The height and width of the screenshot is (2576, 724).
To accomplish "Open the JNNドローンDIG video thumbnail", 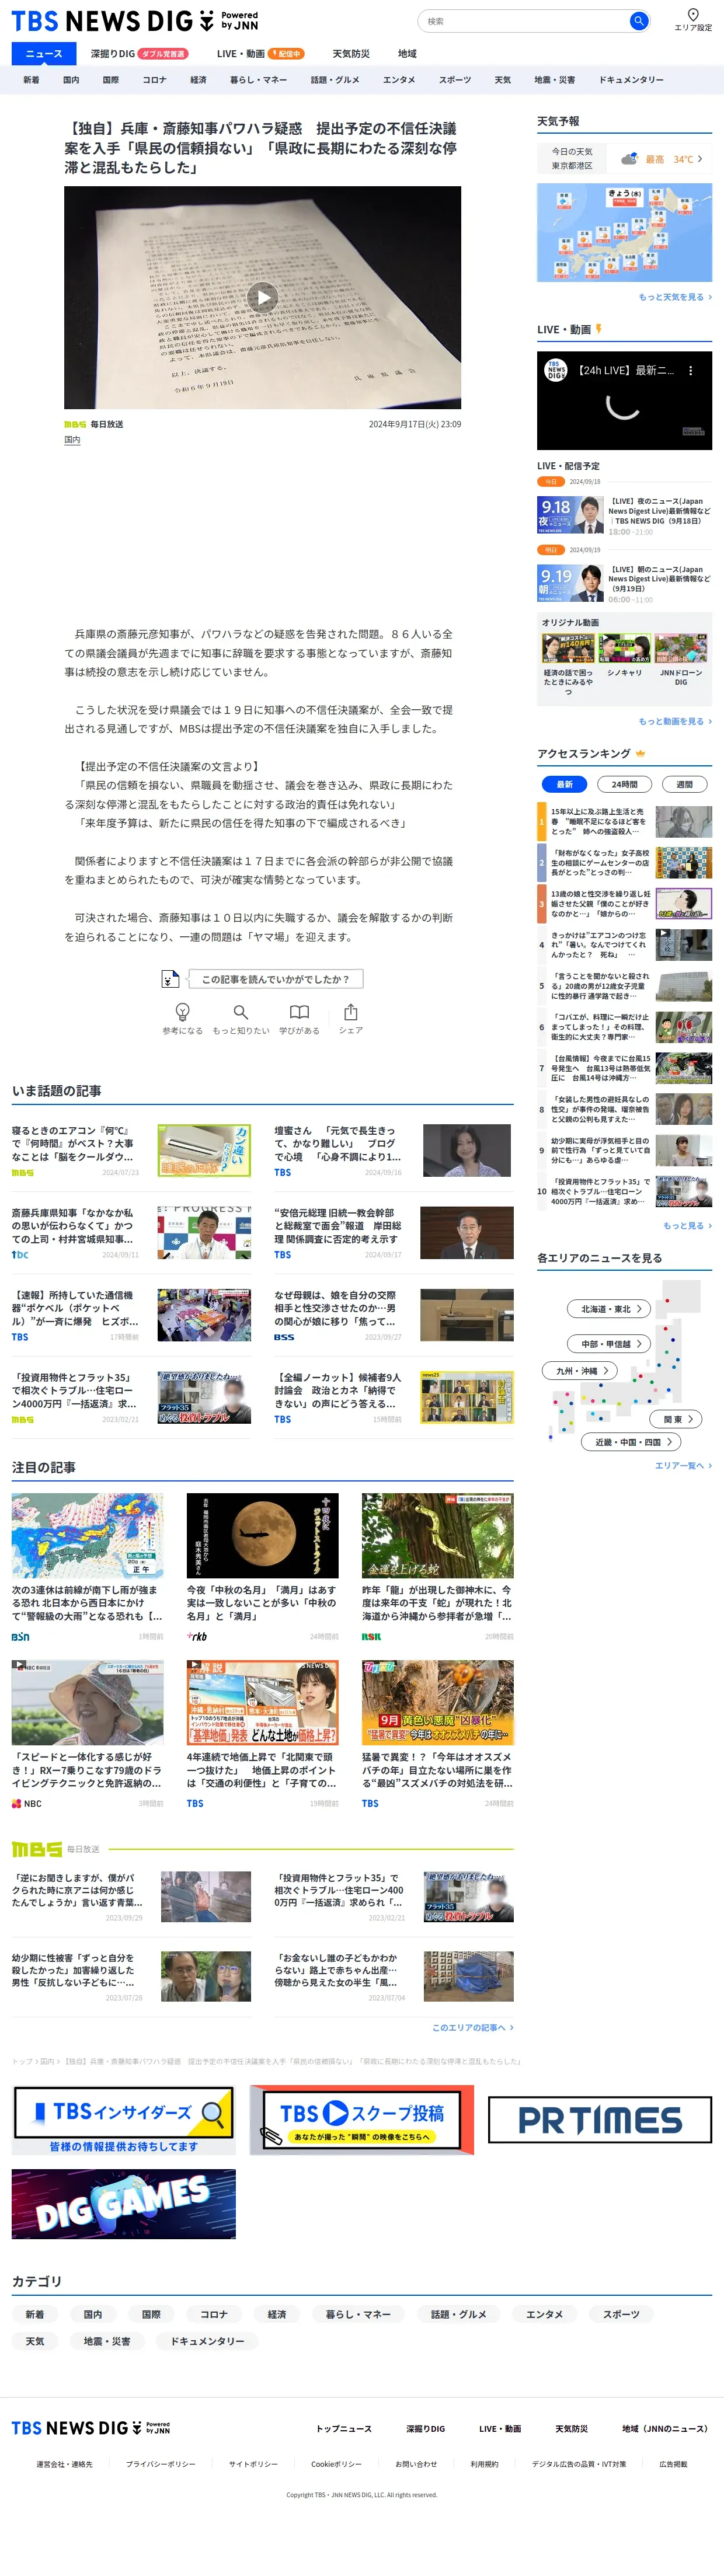I will (681, 648).
